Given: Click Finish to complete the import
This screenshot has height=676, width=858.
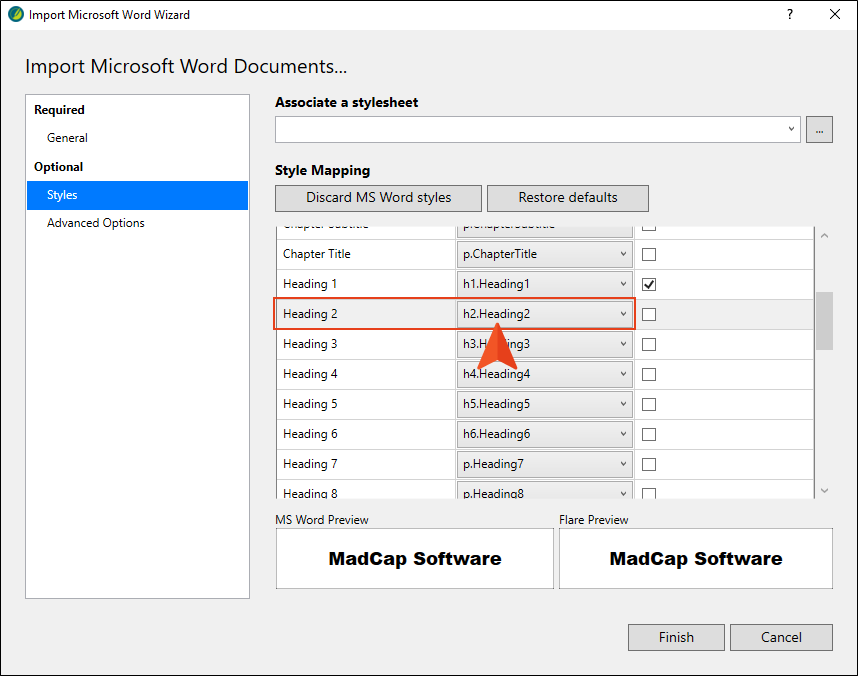Looking at the screenshot, I should click(676, 637).
